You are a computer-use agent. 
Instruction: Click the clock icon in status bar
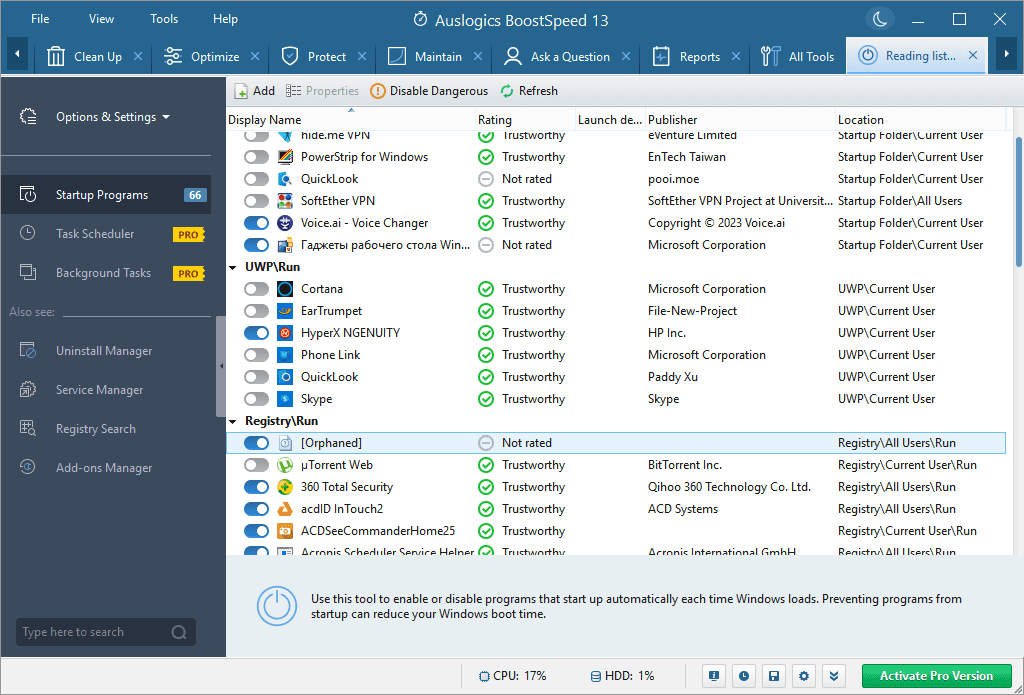[743, 676]
